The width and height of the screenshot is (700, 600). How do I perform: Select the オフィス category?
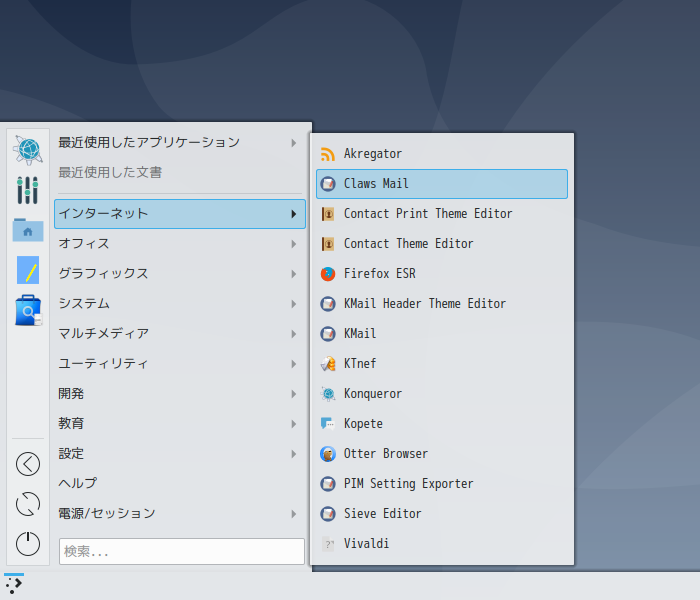pos(180,244)
